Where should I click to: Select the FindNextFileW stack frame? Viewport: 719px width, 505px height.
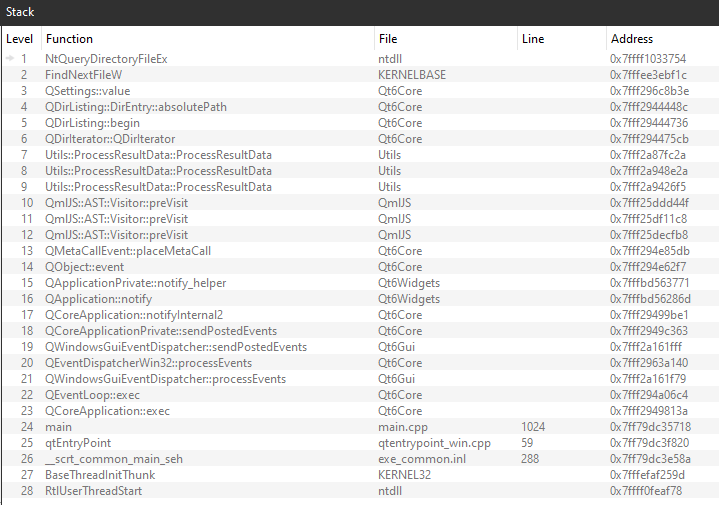pos(84,75)
